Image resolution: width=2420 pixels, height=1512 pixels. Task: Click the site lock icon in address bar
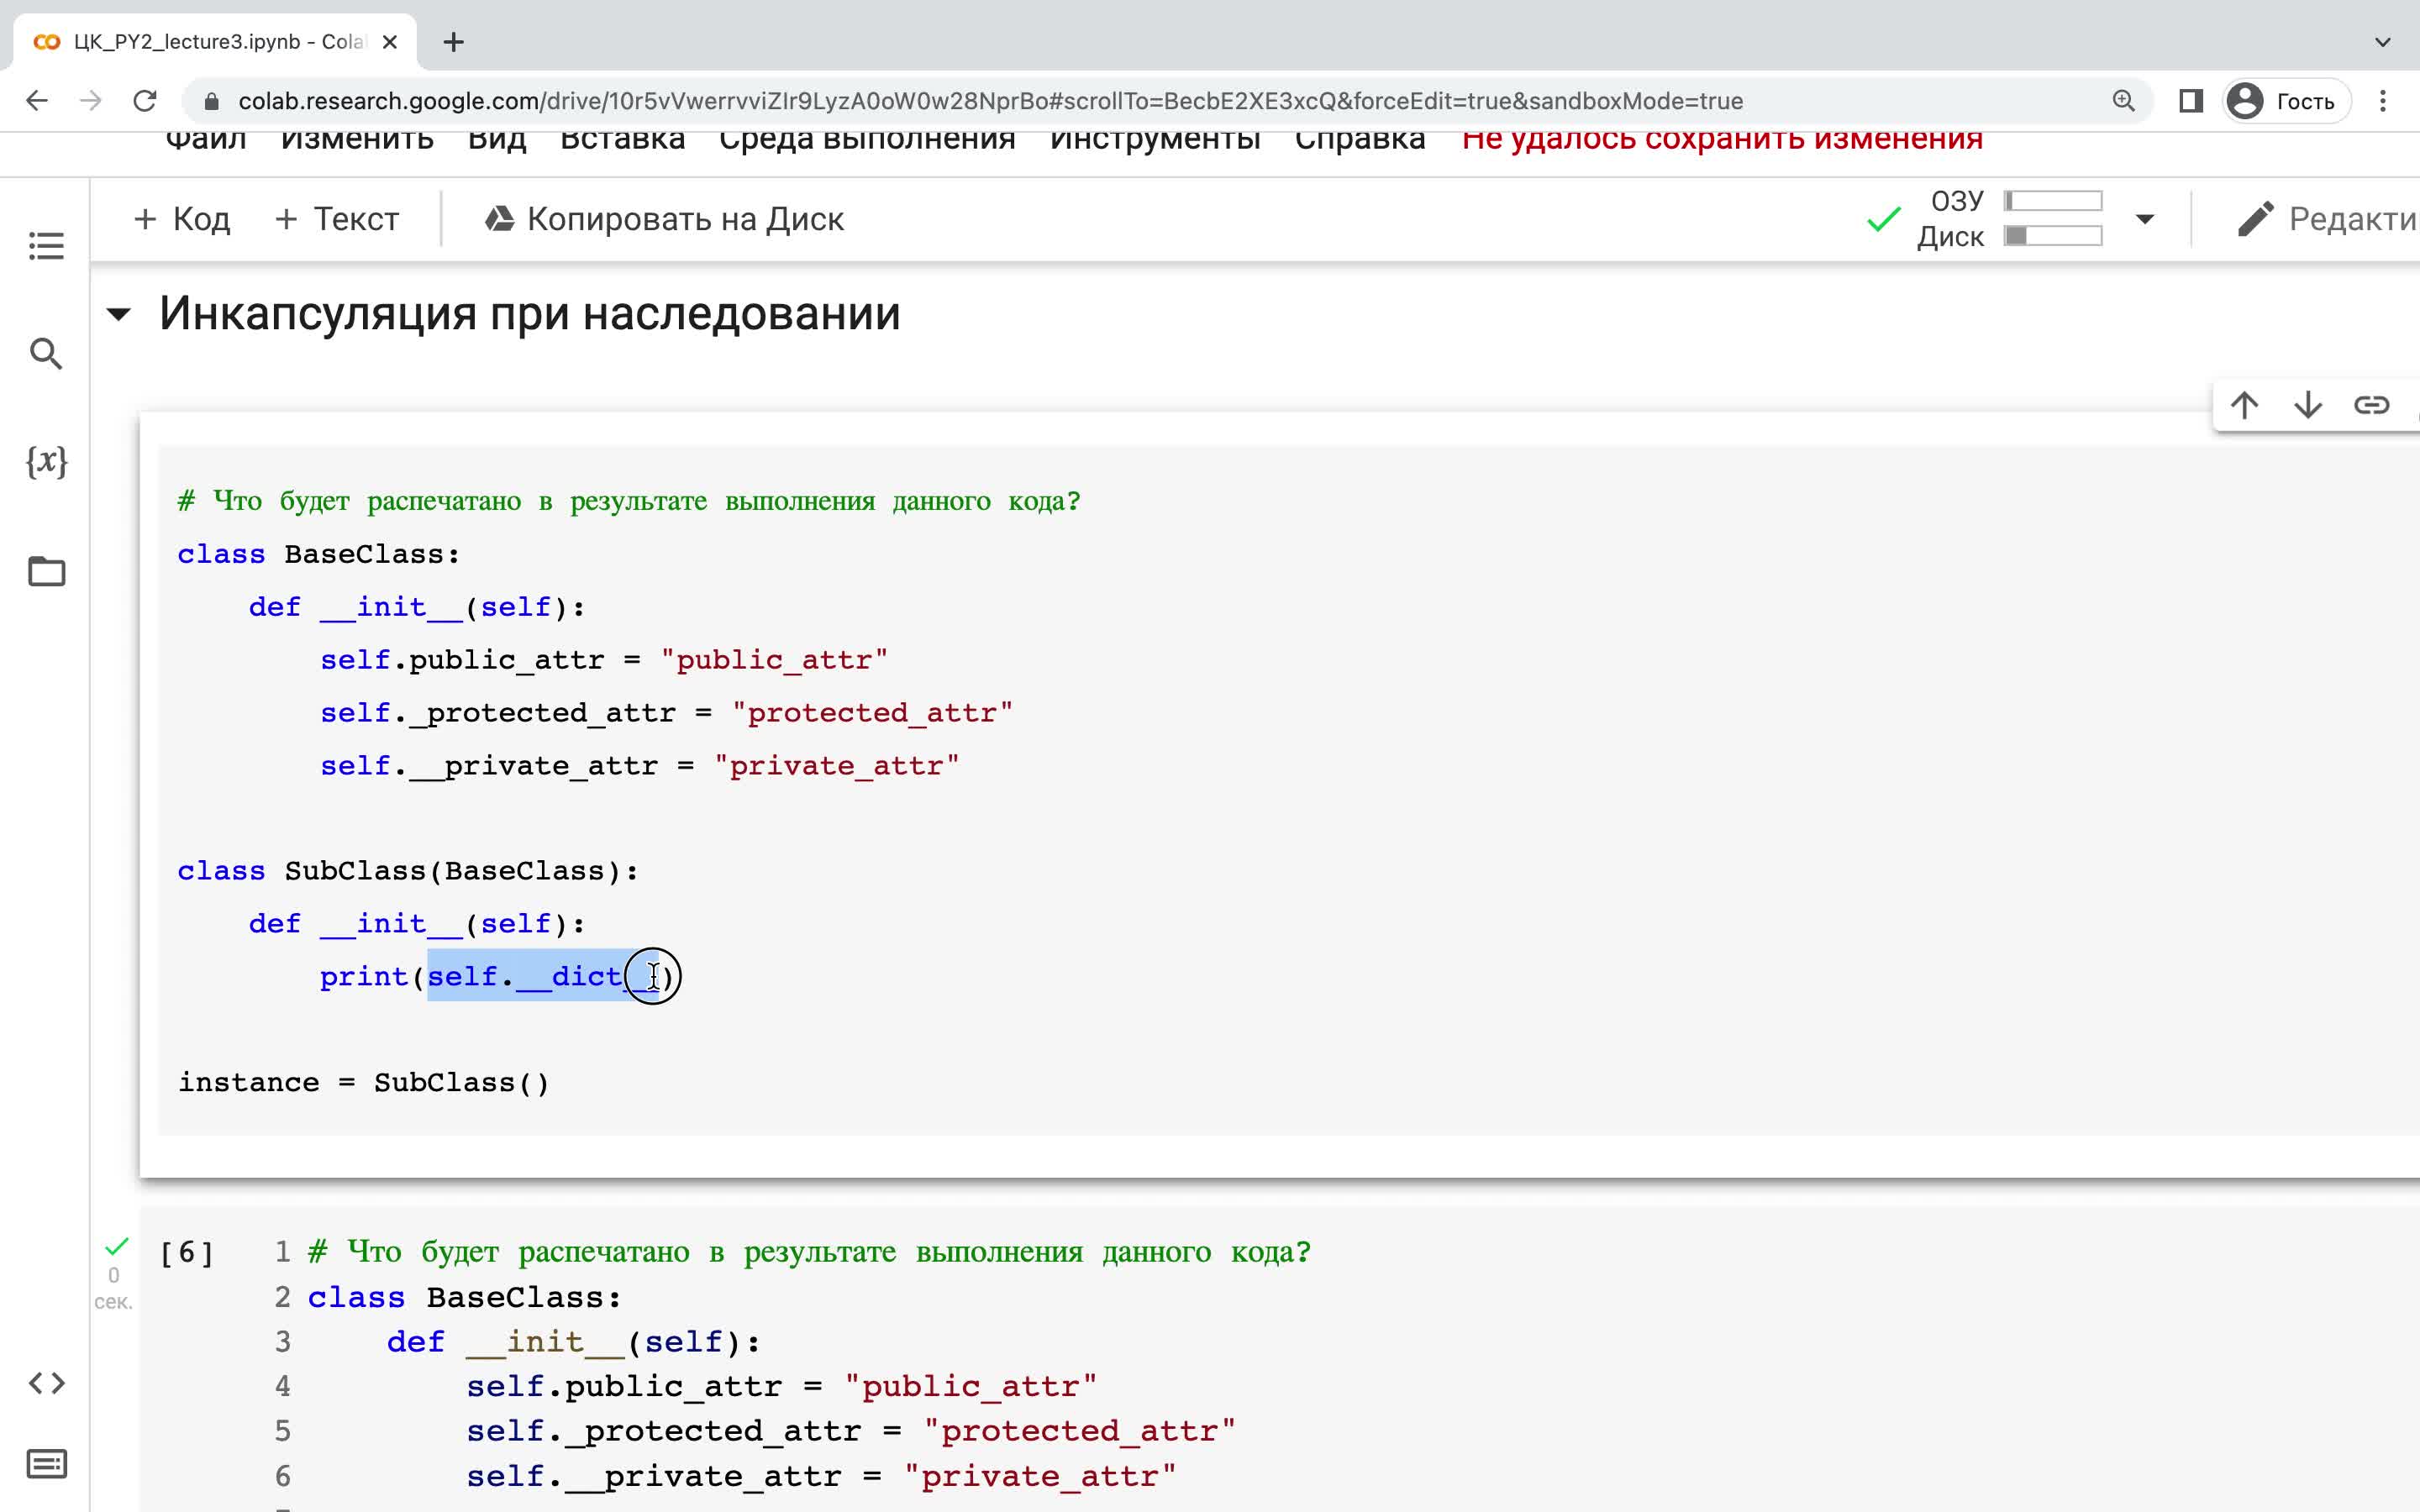click(x=211, y=101)
